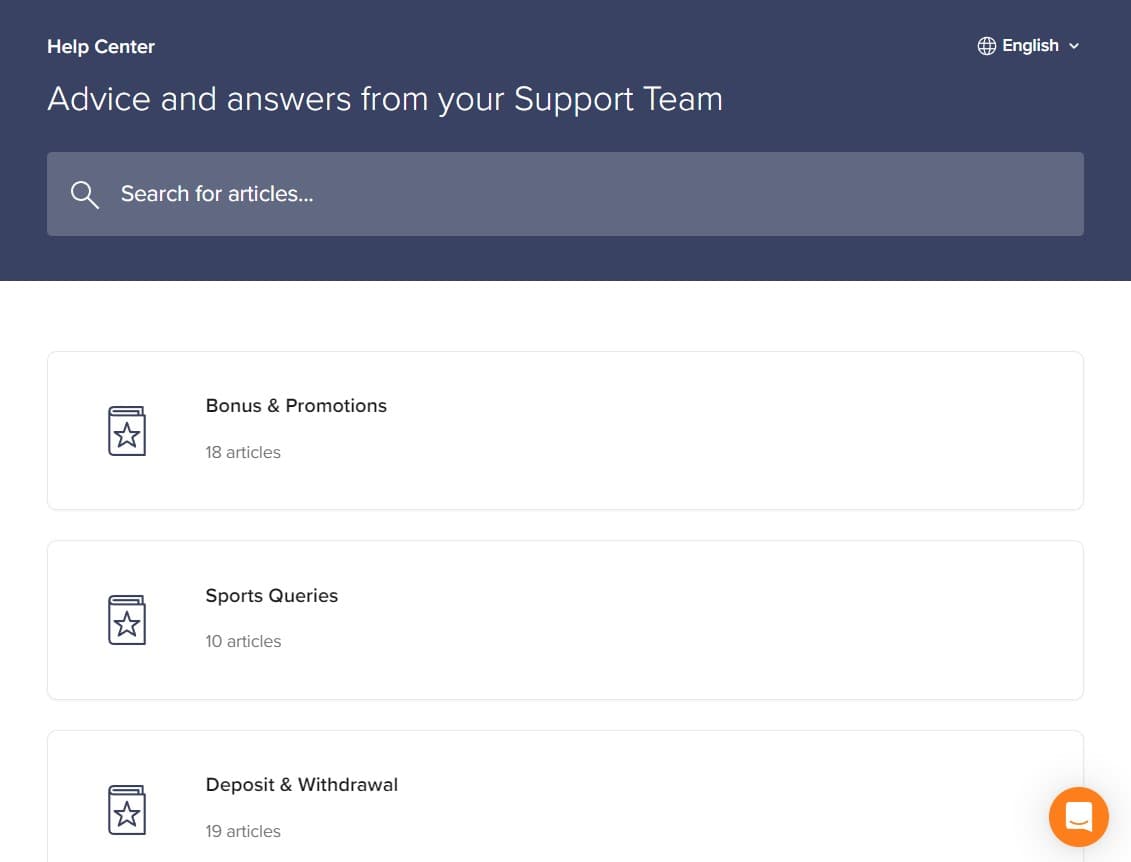Click the globe language icon
1131x862 pixels.
986,46
